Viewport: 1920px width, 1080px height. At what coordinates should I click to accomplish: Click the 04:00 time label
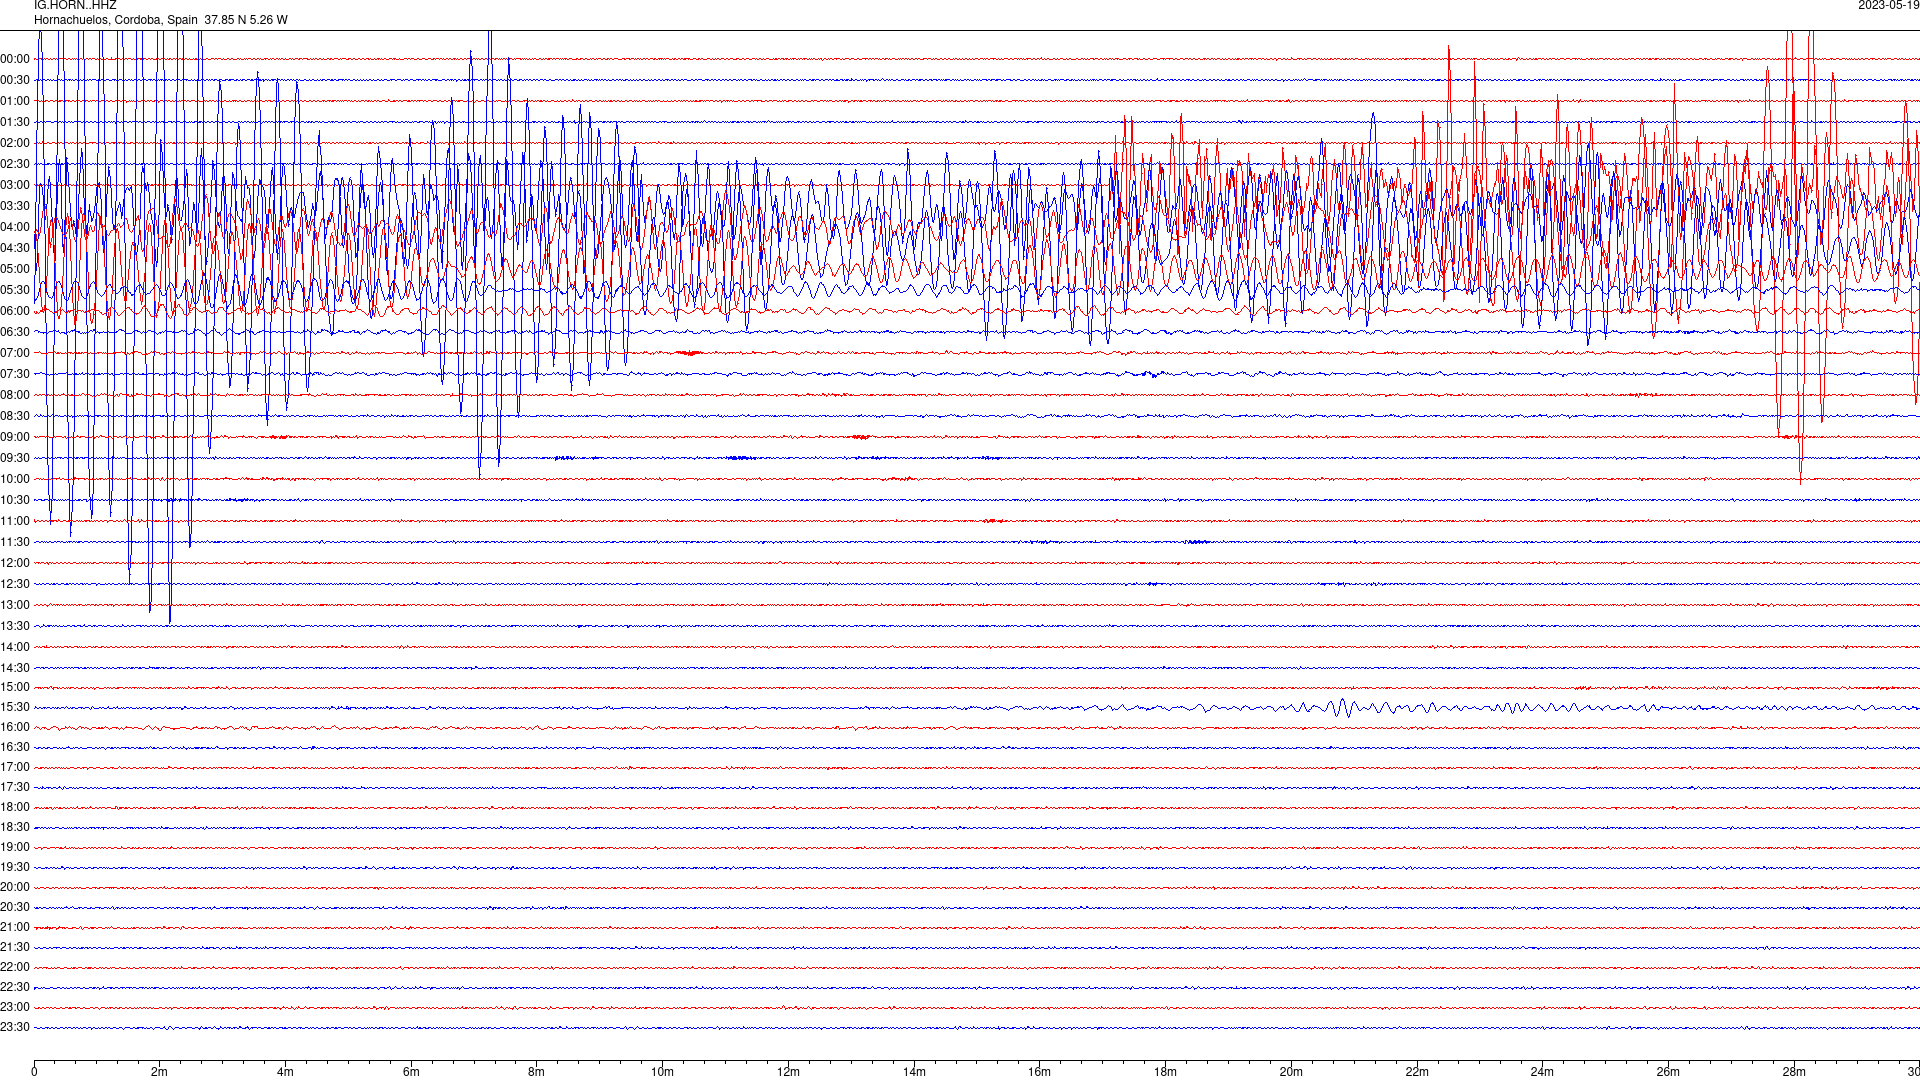(x=15, y=227)
